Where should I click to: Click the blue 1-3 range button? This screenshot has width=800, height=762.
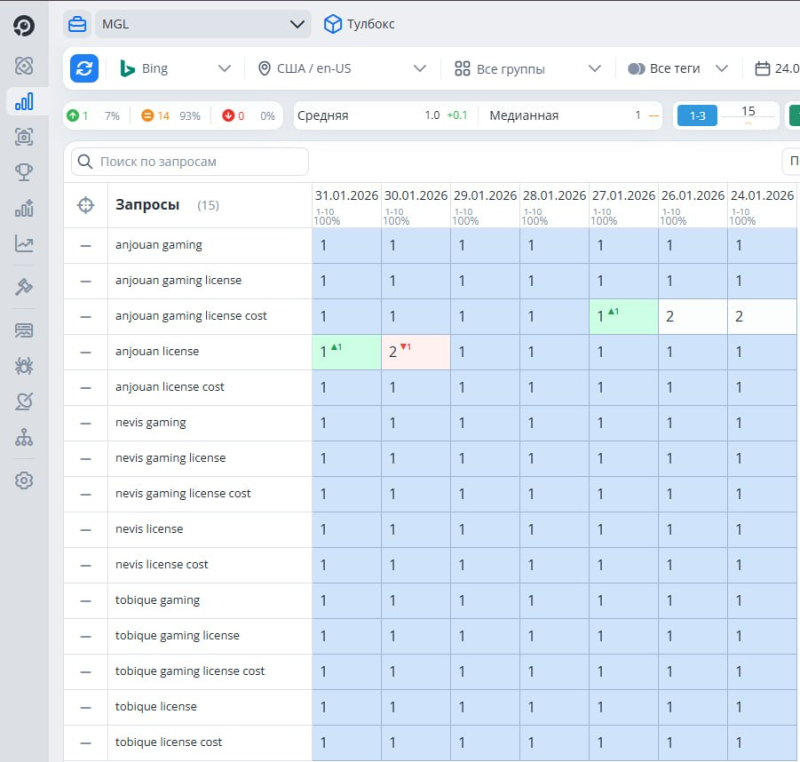pos(697,116)
